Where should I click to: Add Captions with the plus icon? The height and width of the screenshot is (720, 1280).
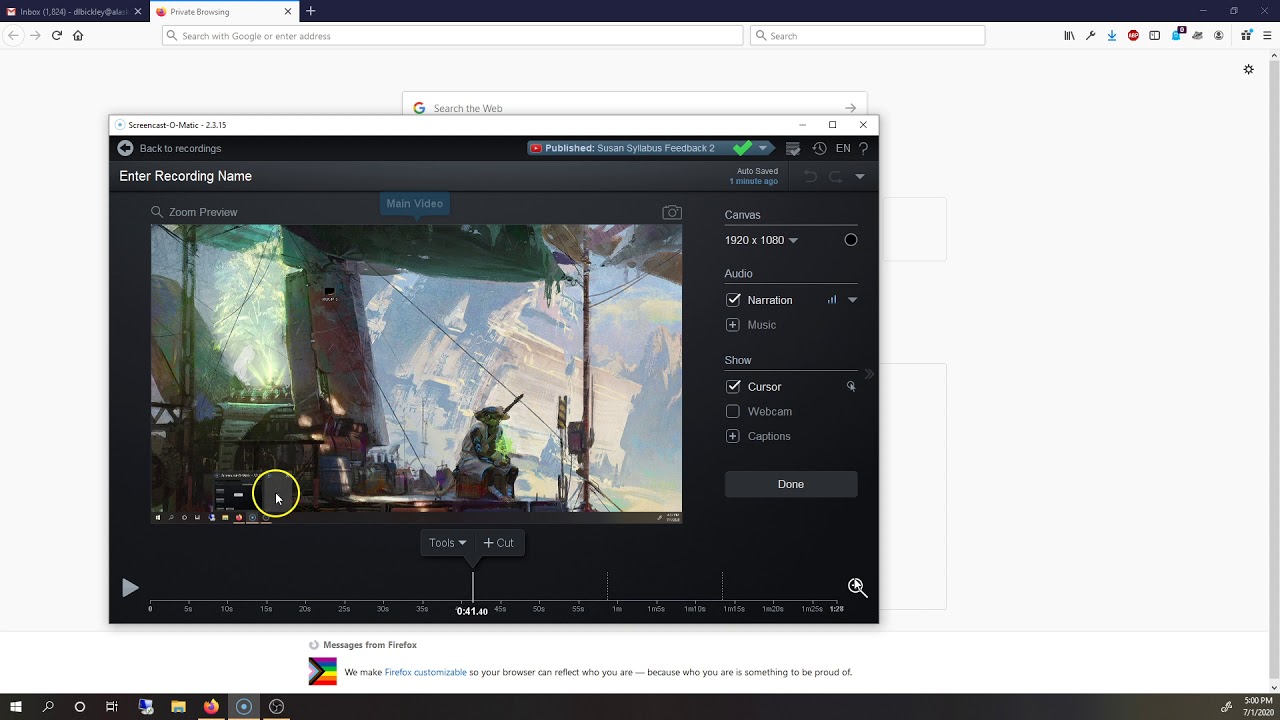[733, 436]
